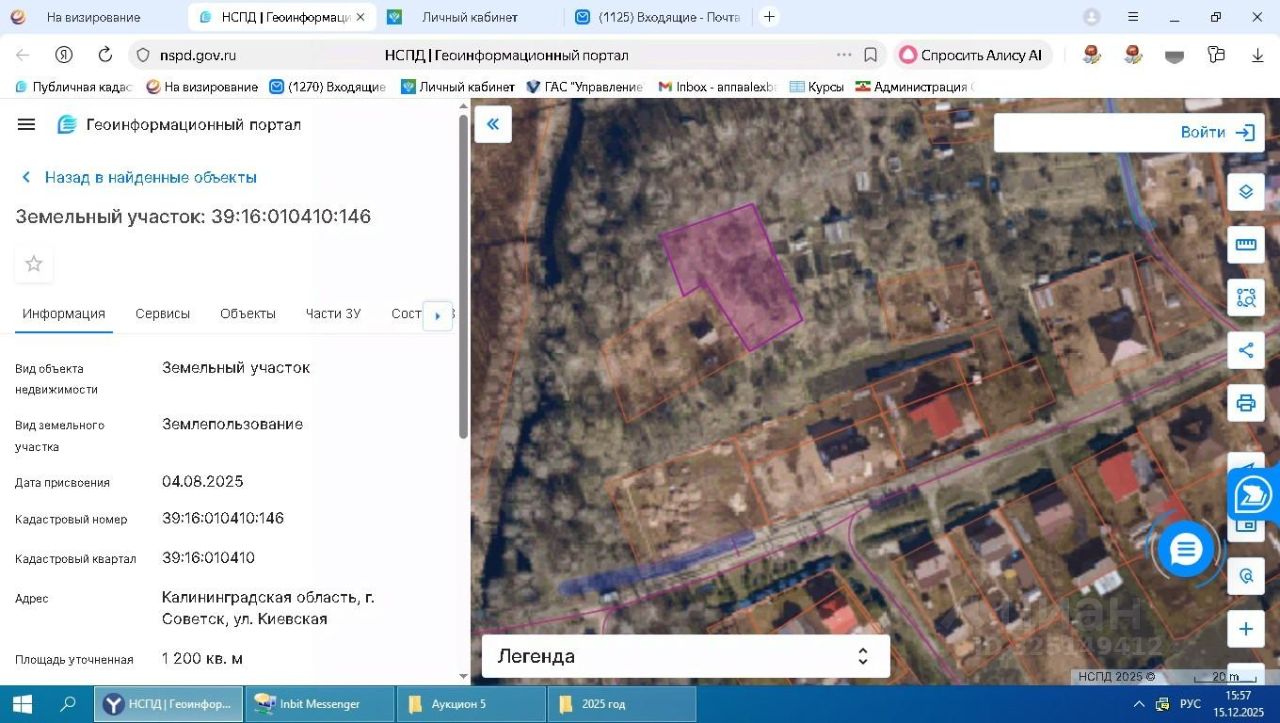Screen dimensions: 1280x723
Task: Select cadastral number value 39:16:010410:146
Action: (x=223, y=518)
